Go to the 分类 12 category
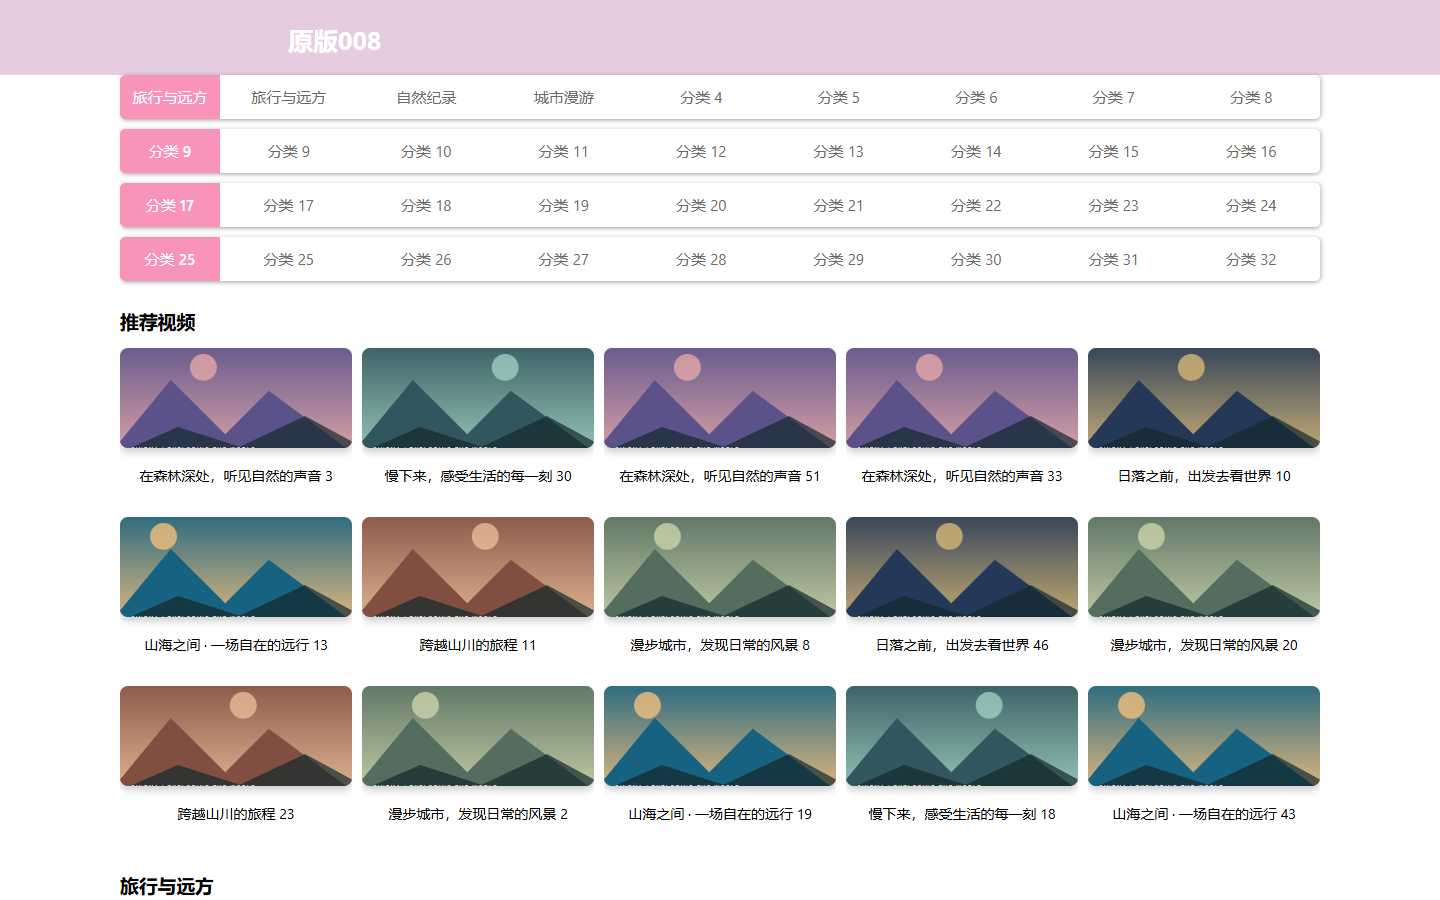The image size is (1440, 900). click(x=701, y=152)
